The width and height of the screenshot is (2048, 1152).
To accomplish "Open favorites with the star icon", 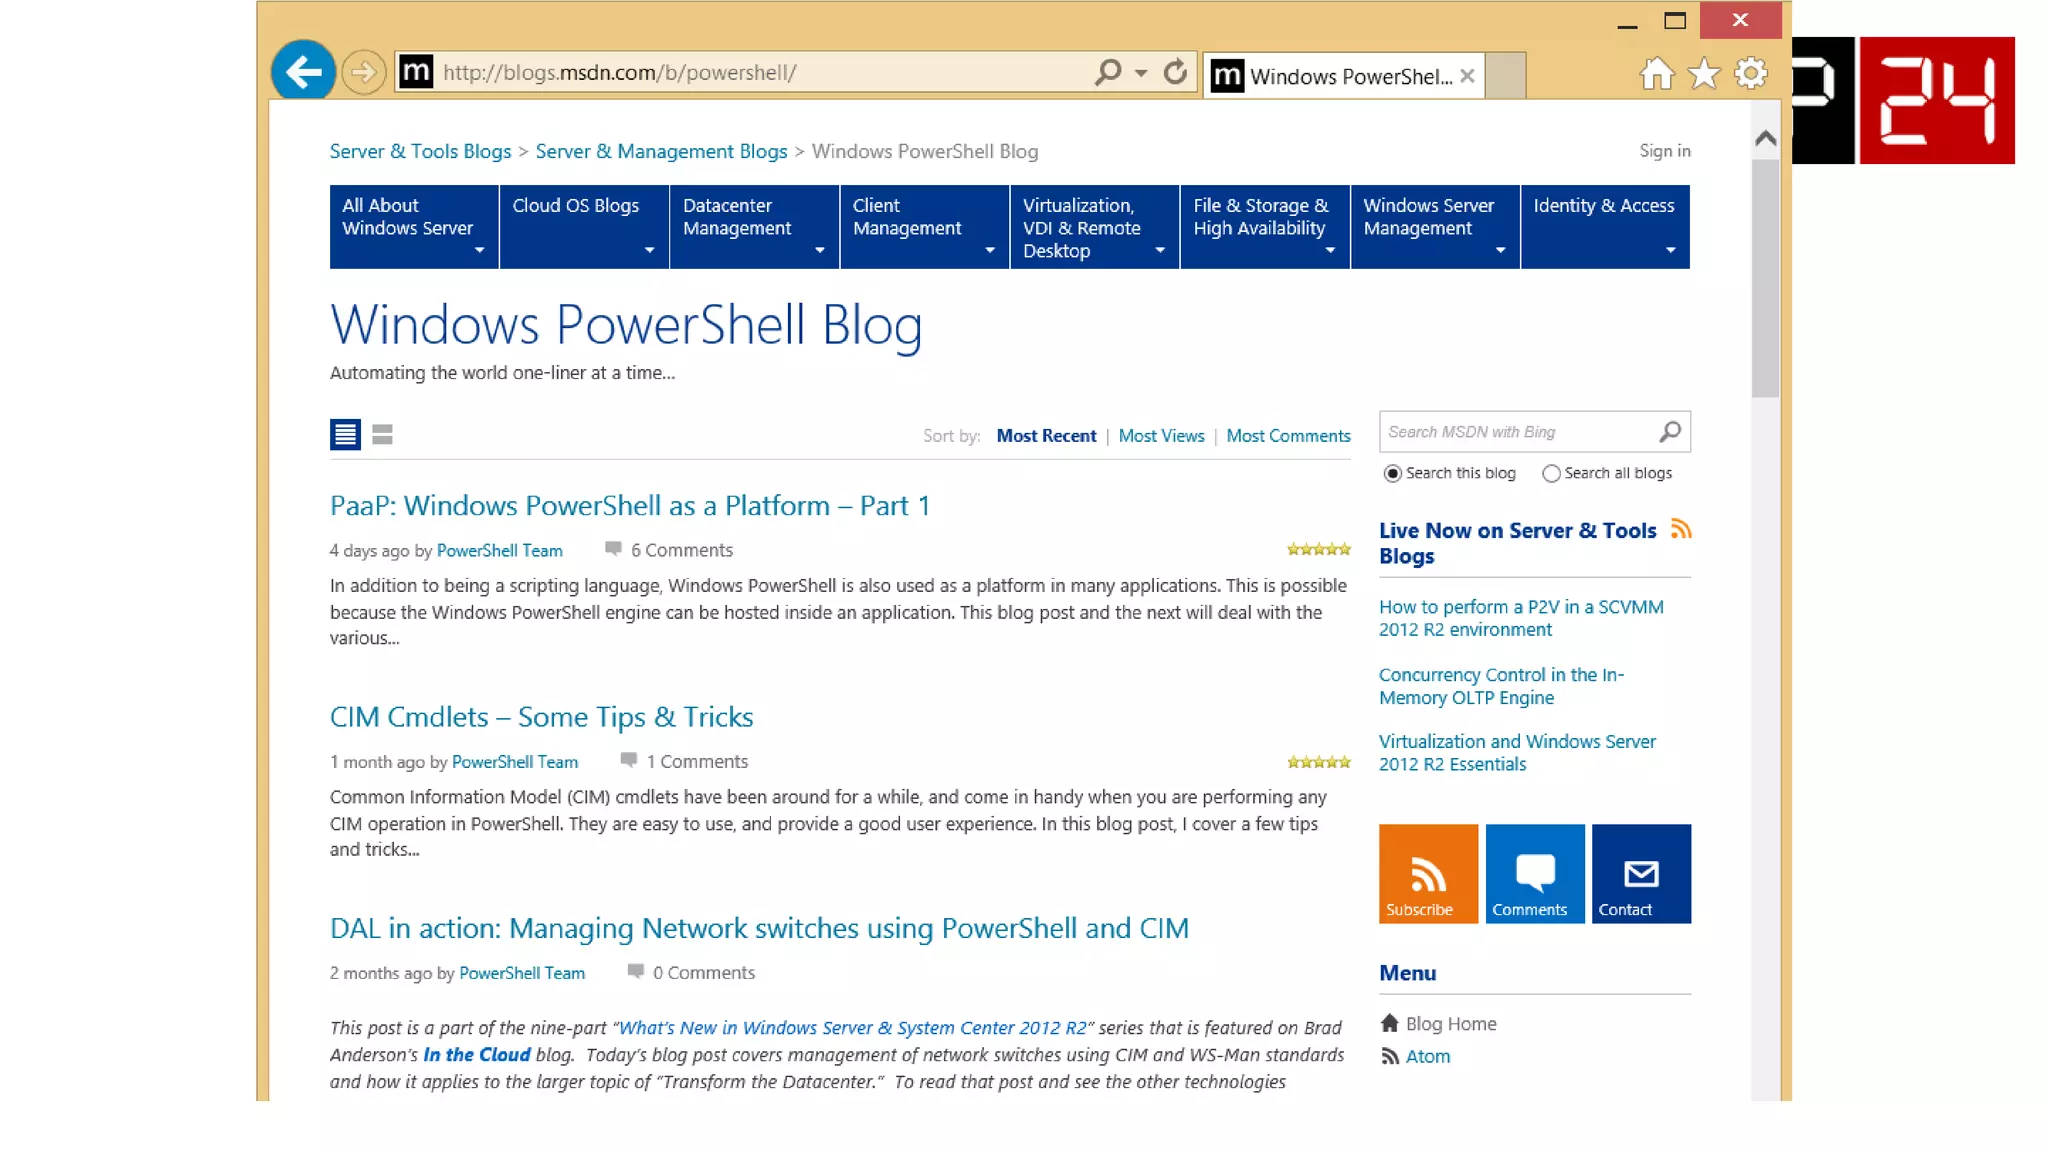I will [1703, 74].
